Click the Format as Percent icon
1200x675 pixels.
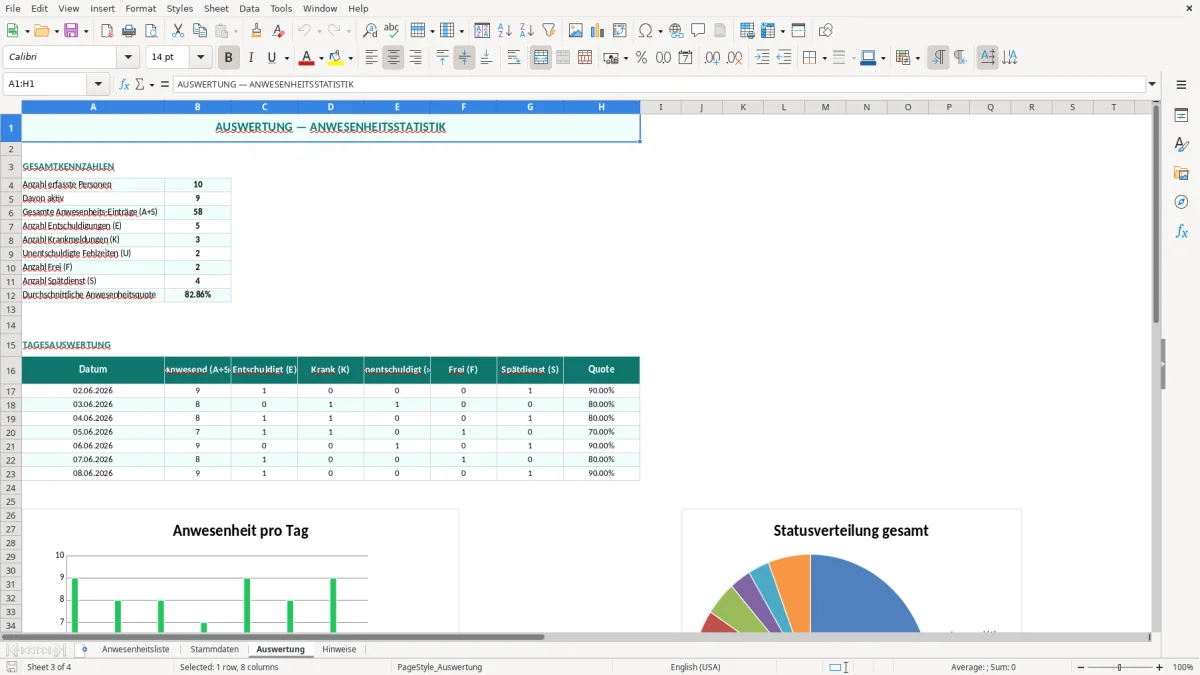(x=642, y=58)
